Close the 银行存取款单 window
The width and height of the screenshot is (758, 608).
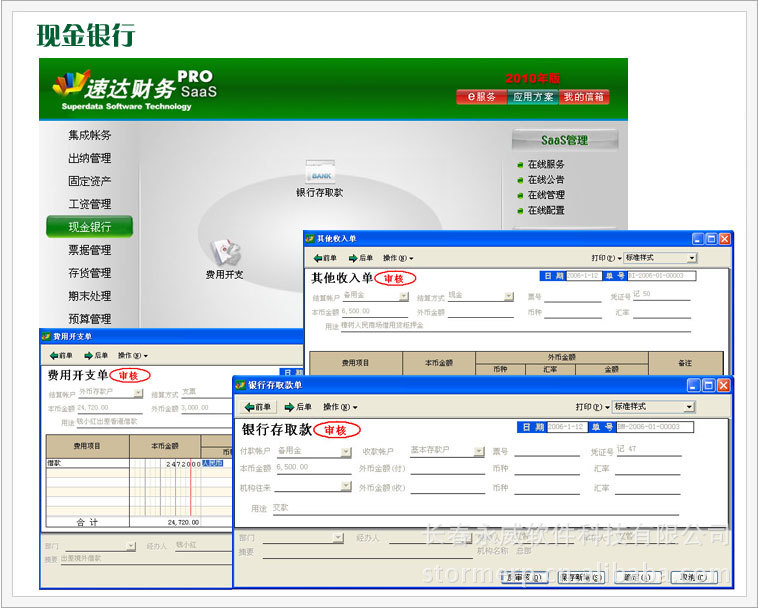click(x=723, y=385)
